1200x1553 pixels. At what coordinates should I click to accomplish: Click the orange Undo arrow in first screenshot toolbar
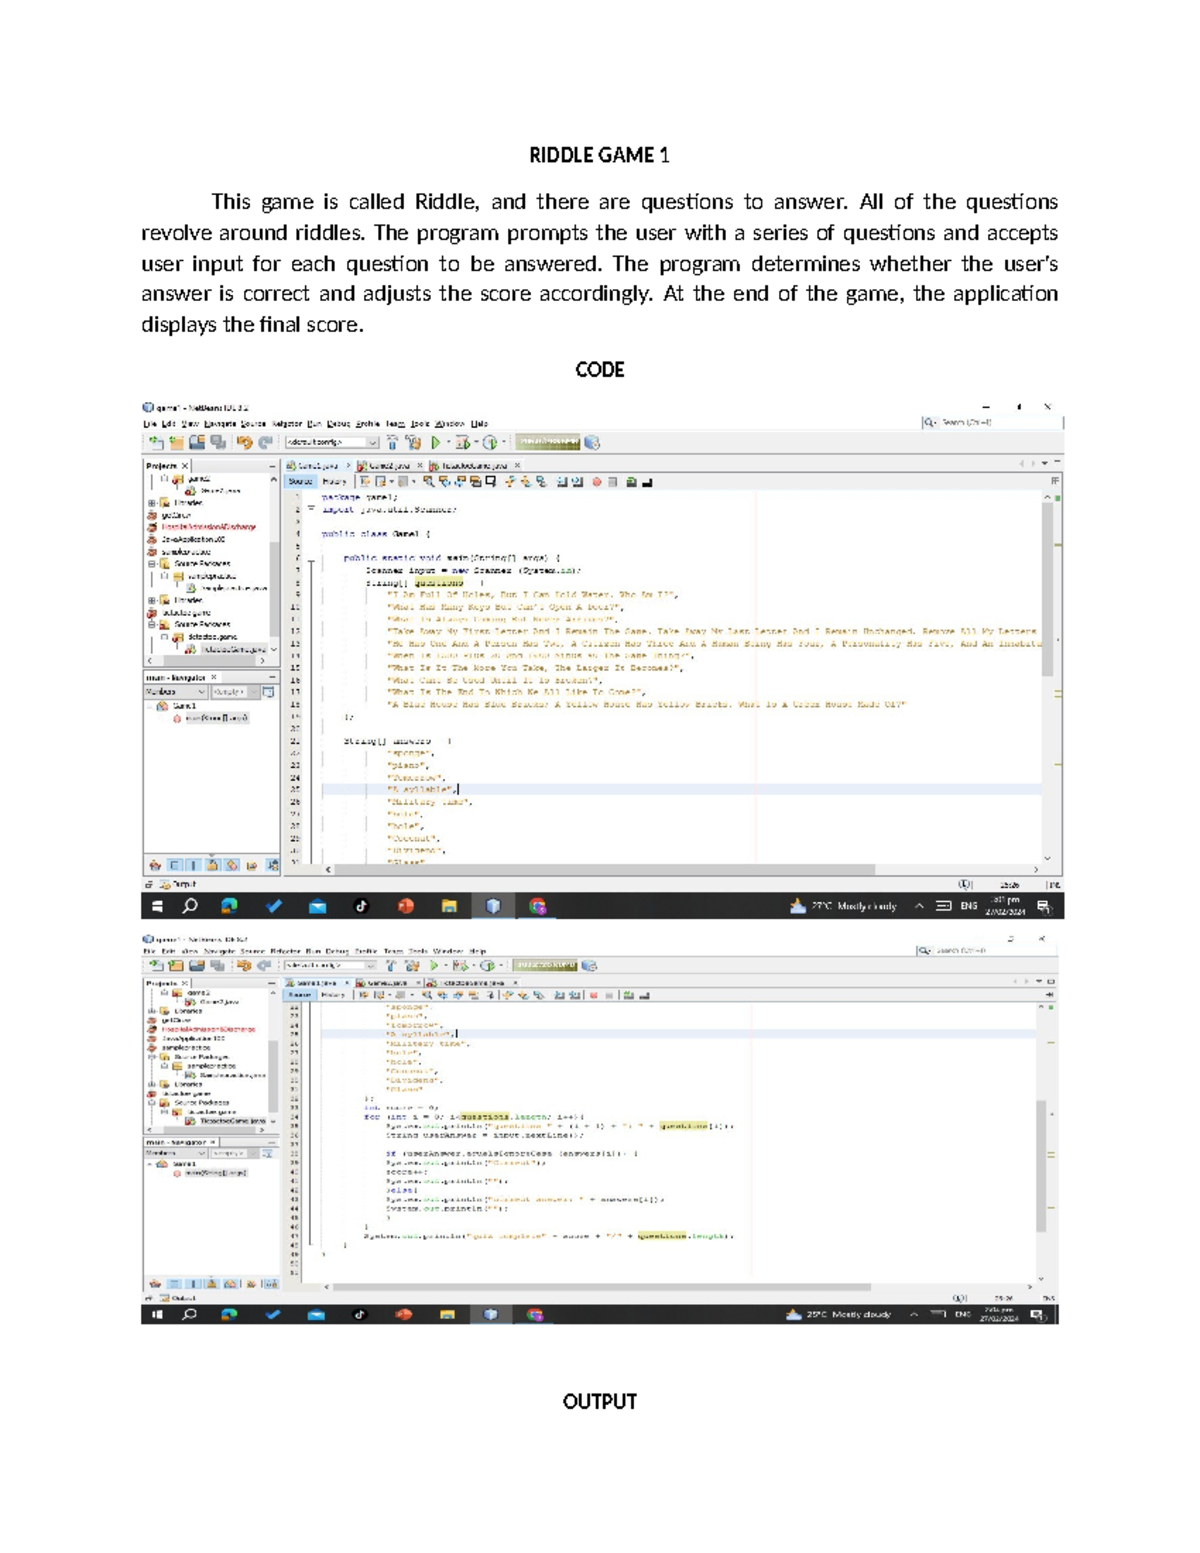click(x=244, y=442)
